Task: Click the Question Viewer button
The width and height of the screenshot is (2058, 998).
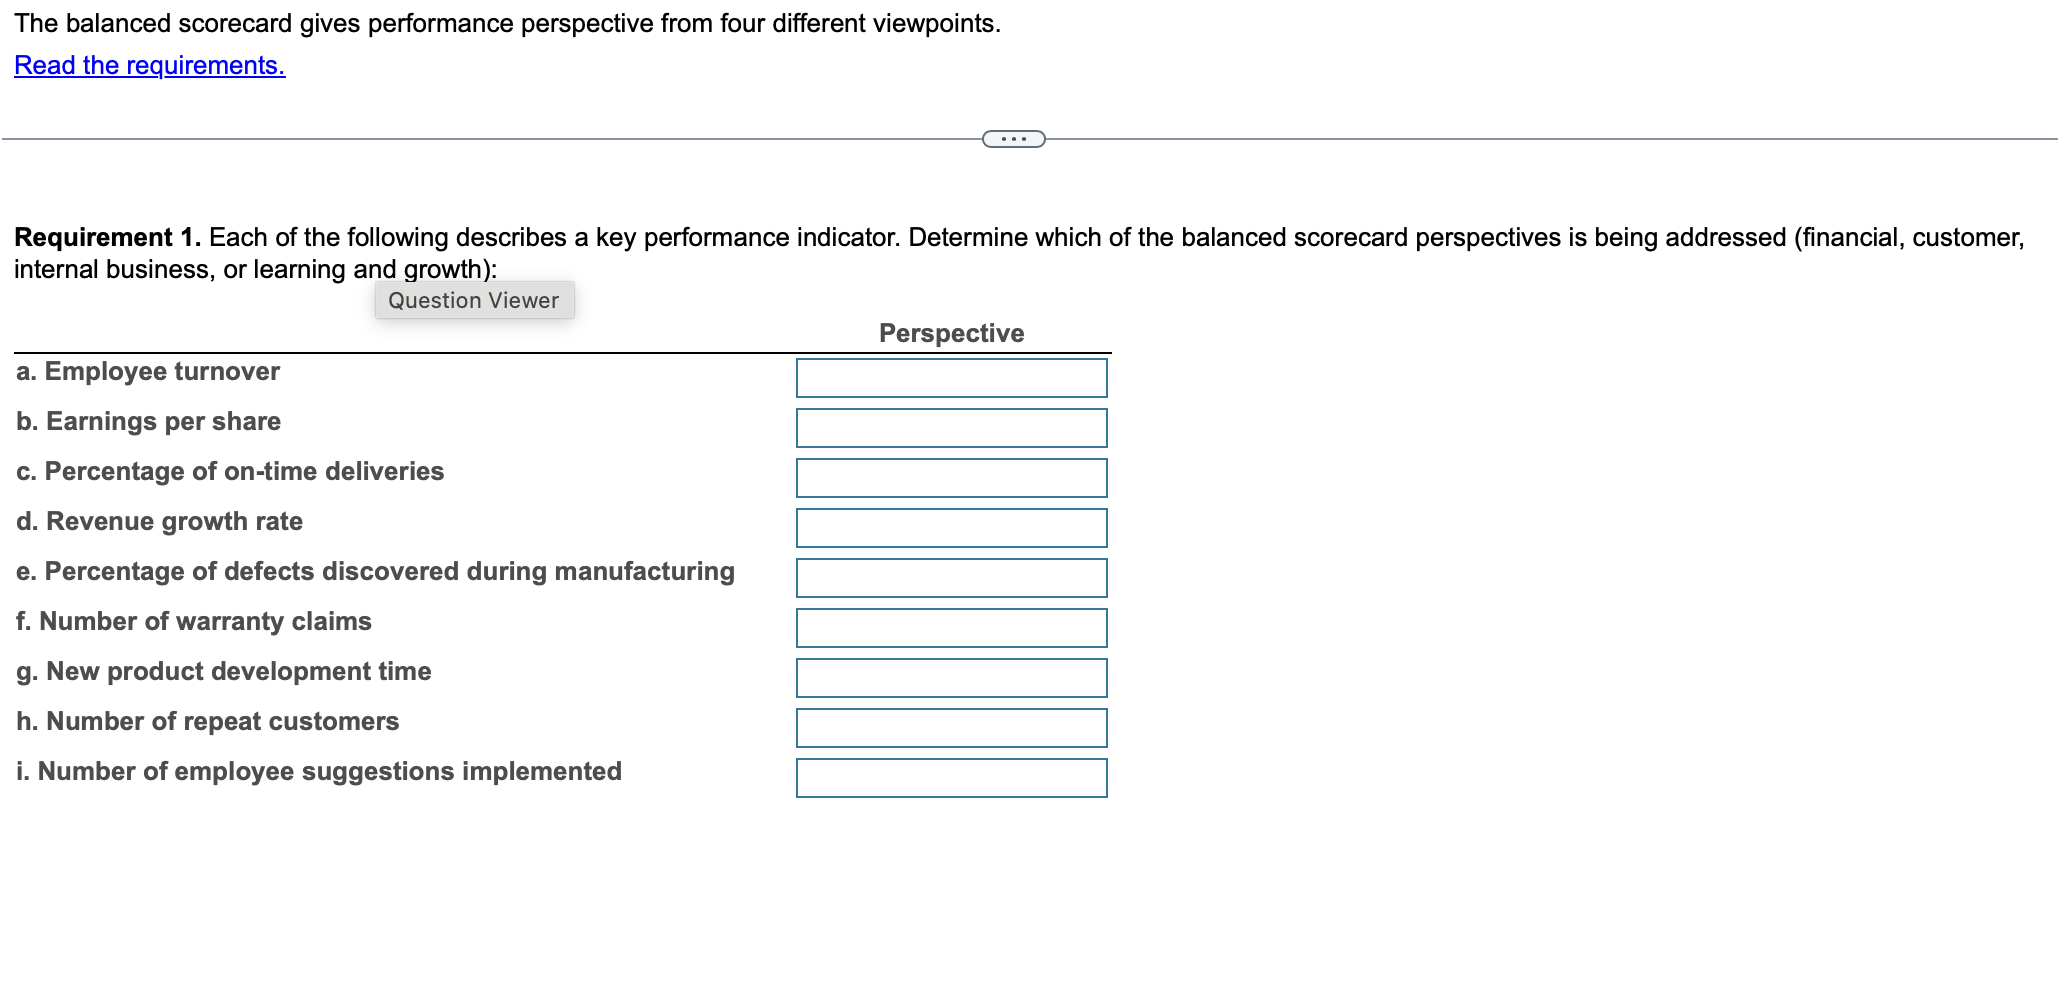Action: [473, 299]
